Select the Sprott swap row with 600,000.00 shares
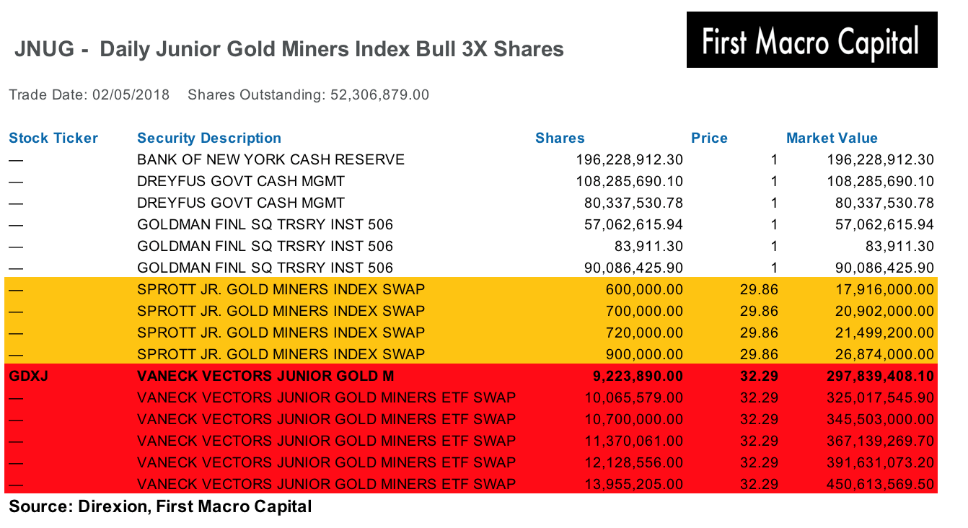The height and width of the screenshot is (528, 968). (471, 289)
